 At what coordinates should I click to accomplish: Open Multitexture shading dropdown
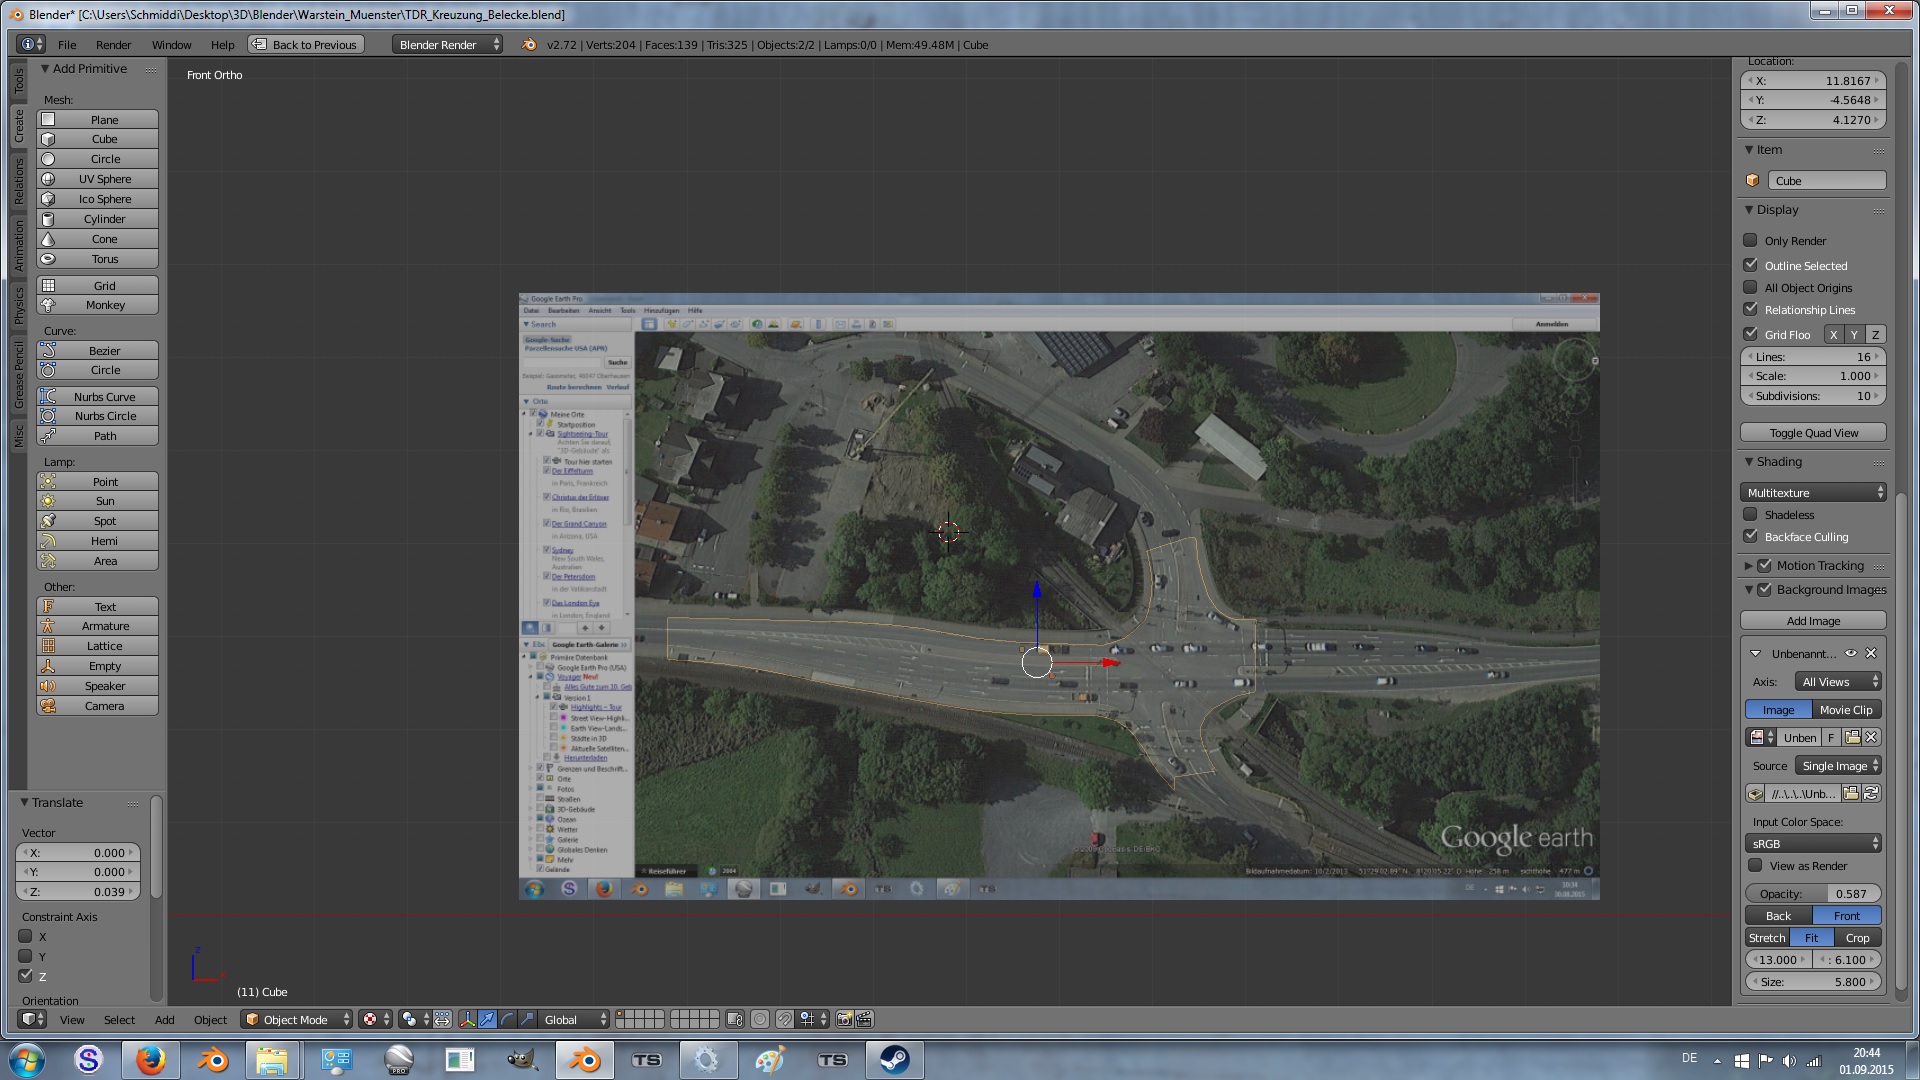1814,493
